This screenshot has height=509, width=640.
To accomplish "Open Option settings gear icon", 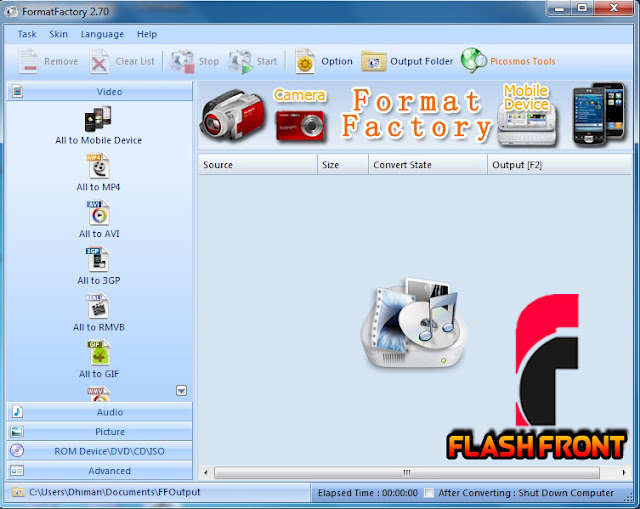I will pyautogui.click(x=305, y=62).
